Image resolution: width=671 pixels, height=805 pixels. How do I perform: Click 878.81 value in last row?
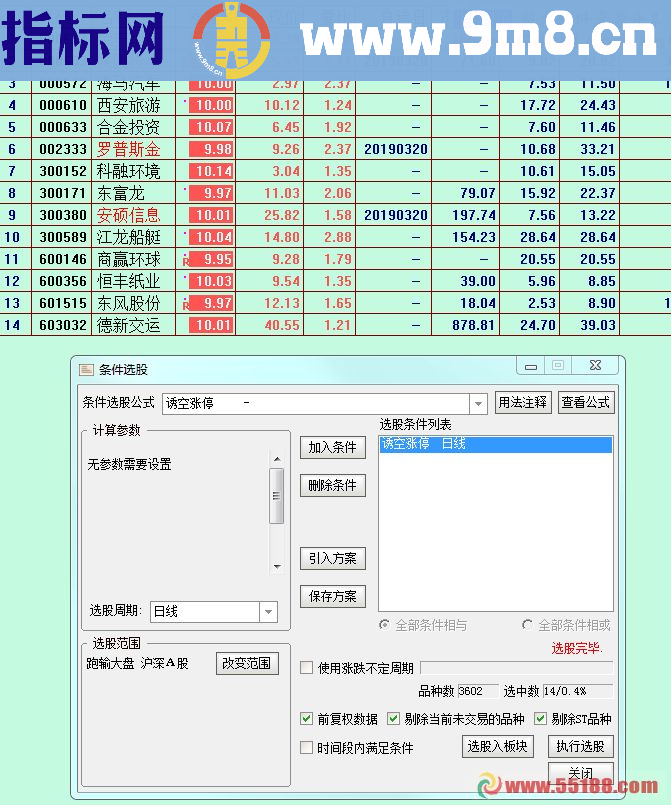(474, 325)
